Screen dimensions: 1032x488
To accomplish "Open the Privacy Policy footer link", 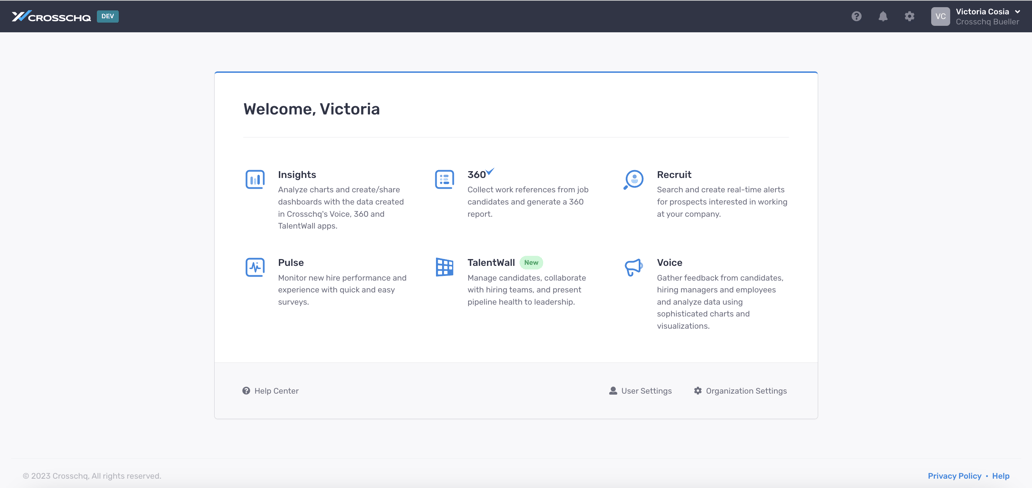I will [x=954, y=476].
